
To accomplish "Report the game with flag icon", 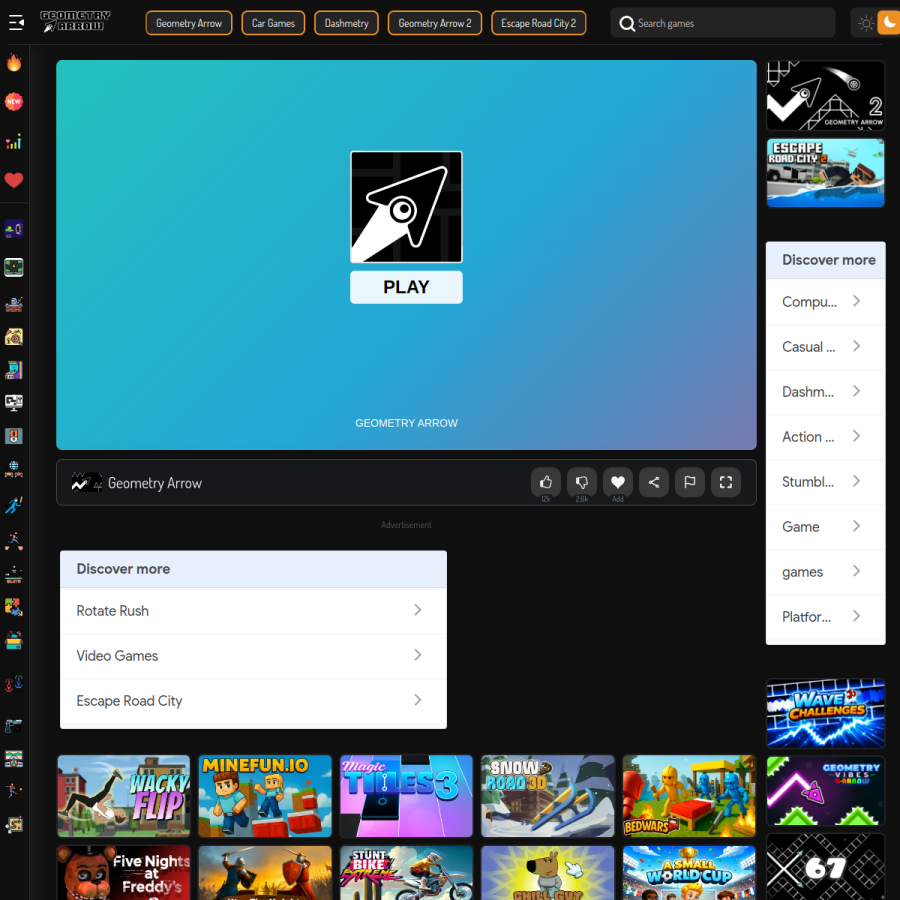I will [x=690, y=482].
